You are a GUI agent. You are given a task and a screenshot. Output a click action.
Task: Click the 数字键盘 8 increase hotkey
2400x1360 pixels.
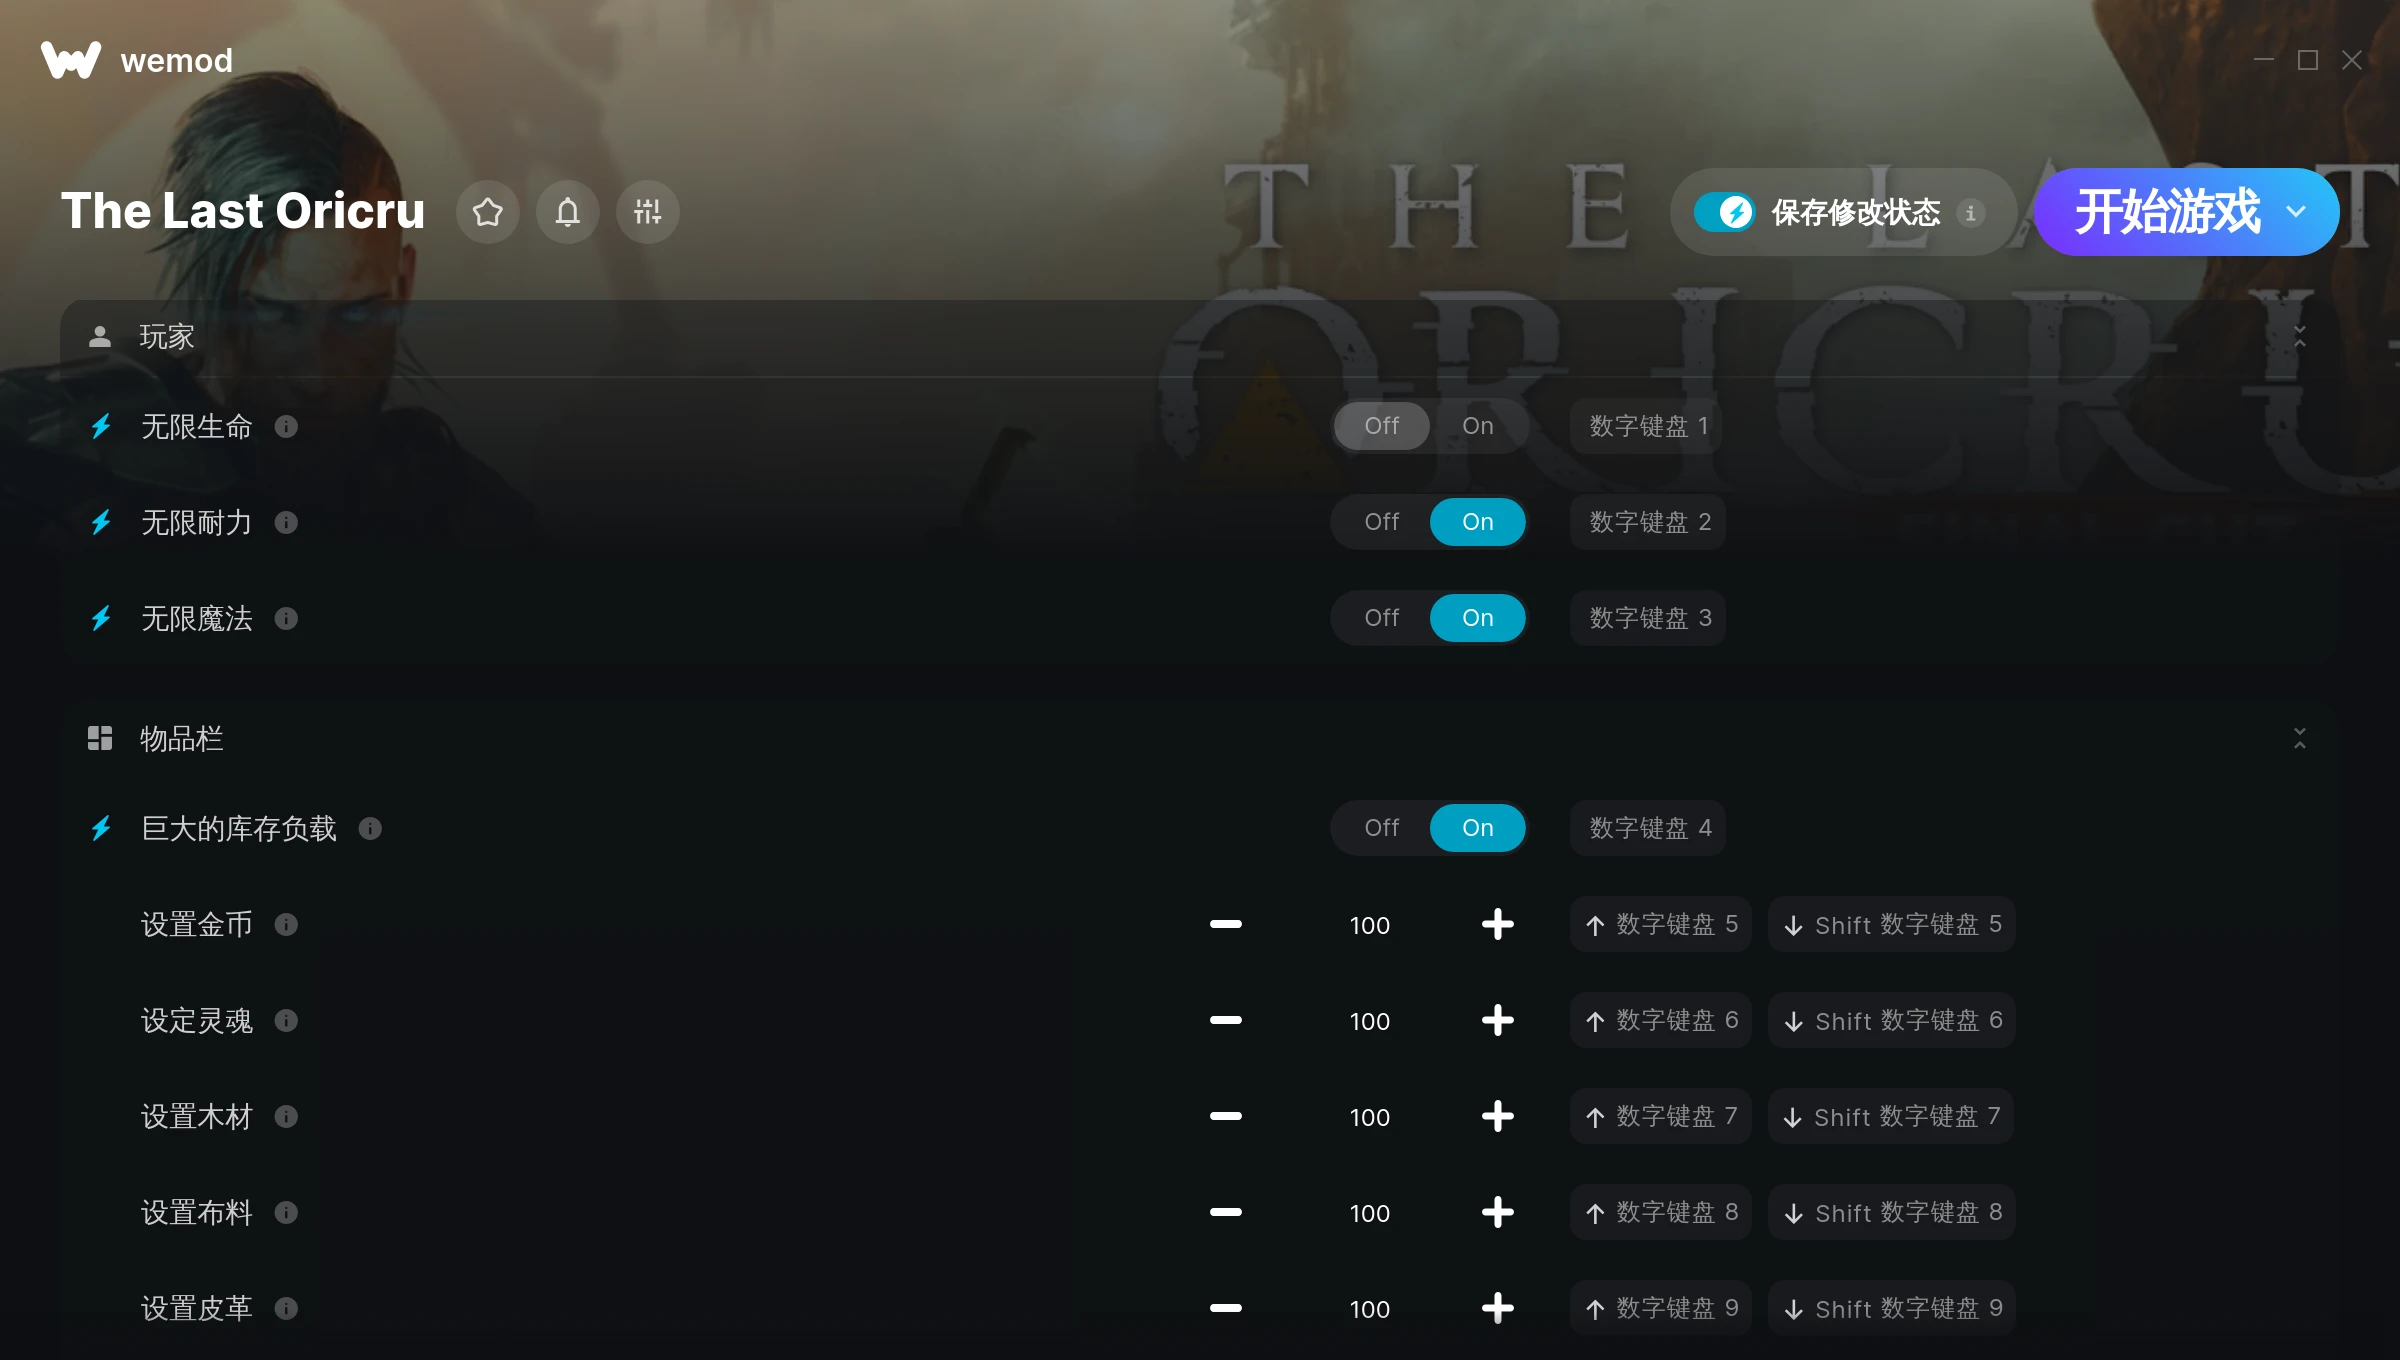1660,1213
